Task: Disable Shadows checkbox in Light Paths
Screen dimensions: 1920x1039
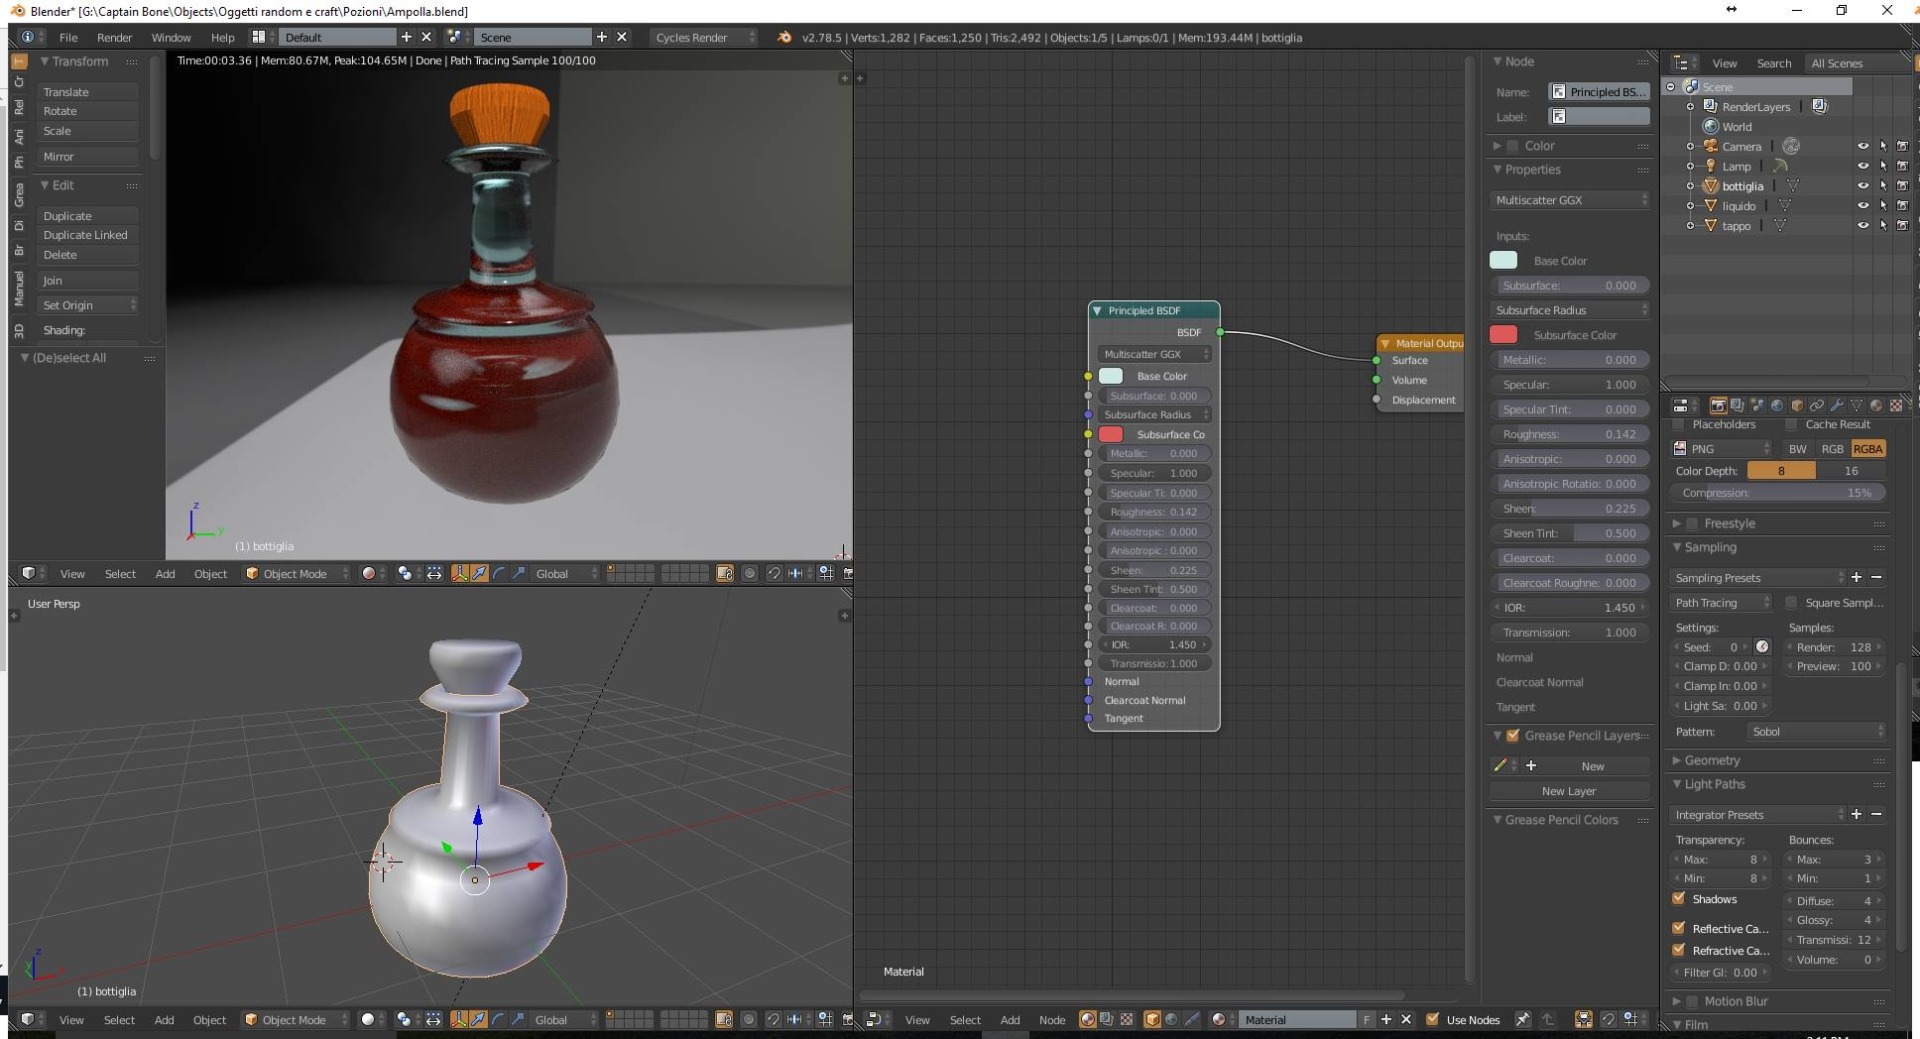Action: (x=1679, y=898)
